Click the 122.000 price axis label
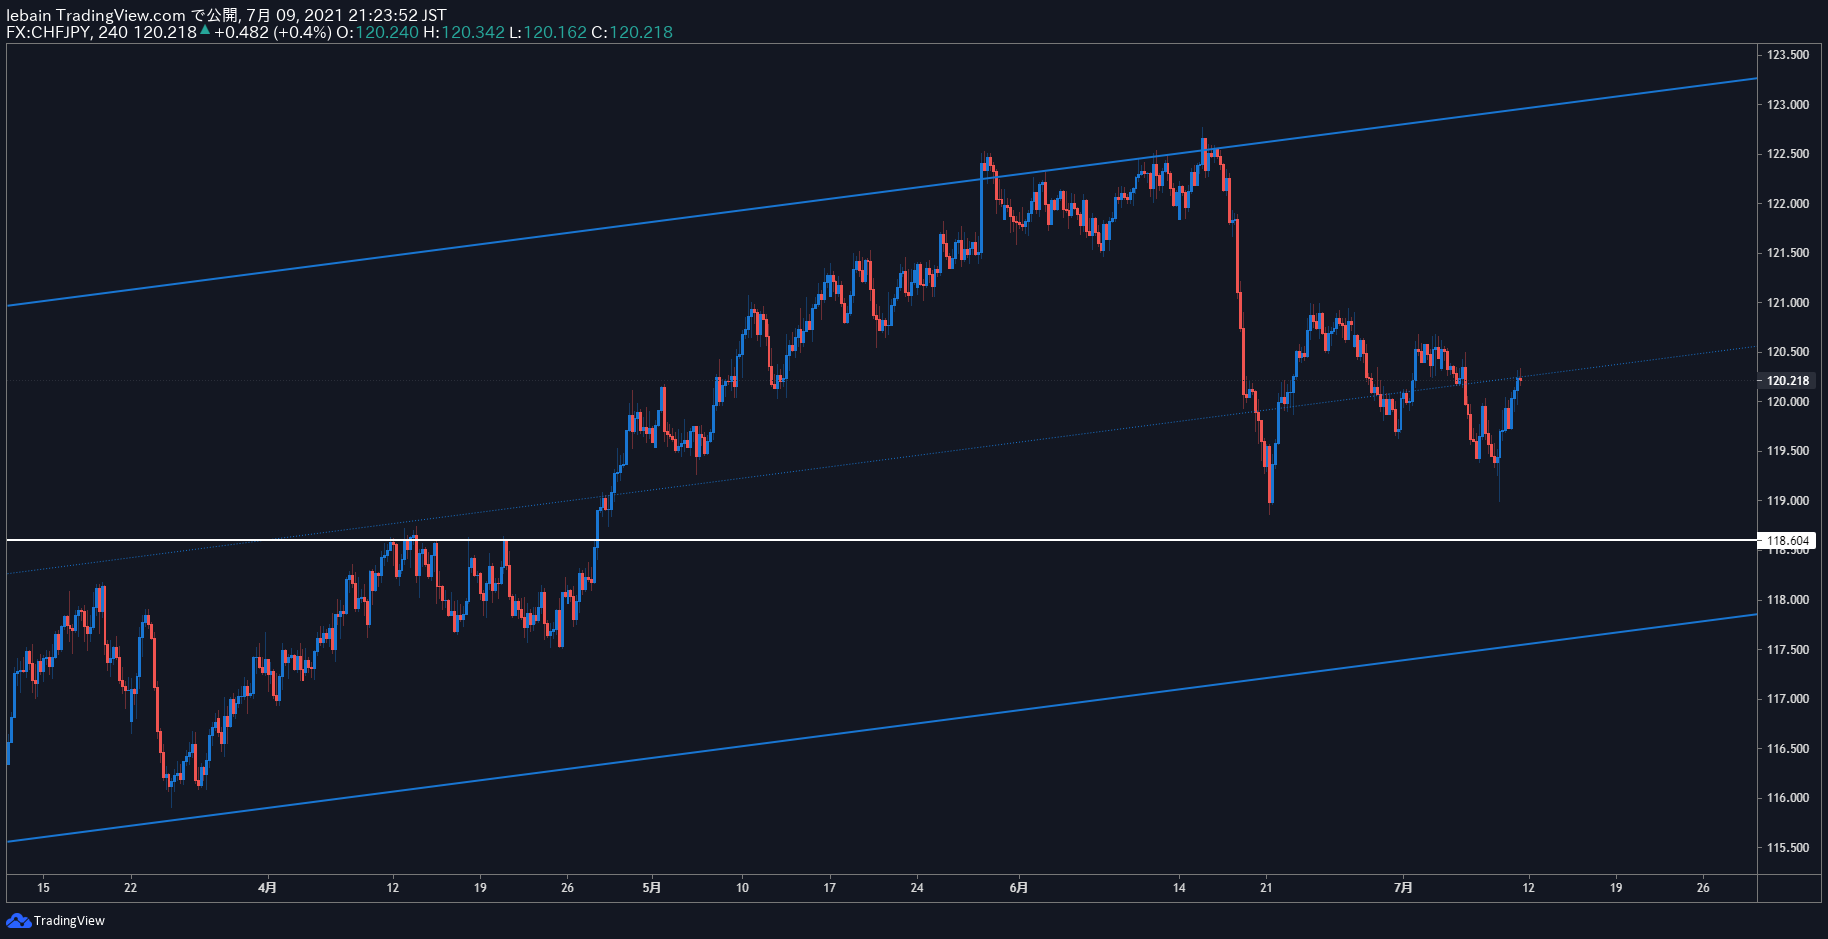 pyautogui.click(x=1788, y=203)
